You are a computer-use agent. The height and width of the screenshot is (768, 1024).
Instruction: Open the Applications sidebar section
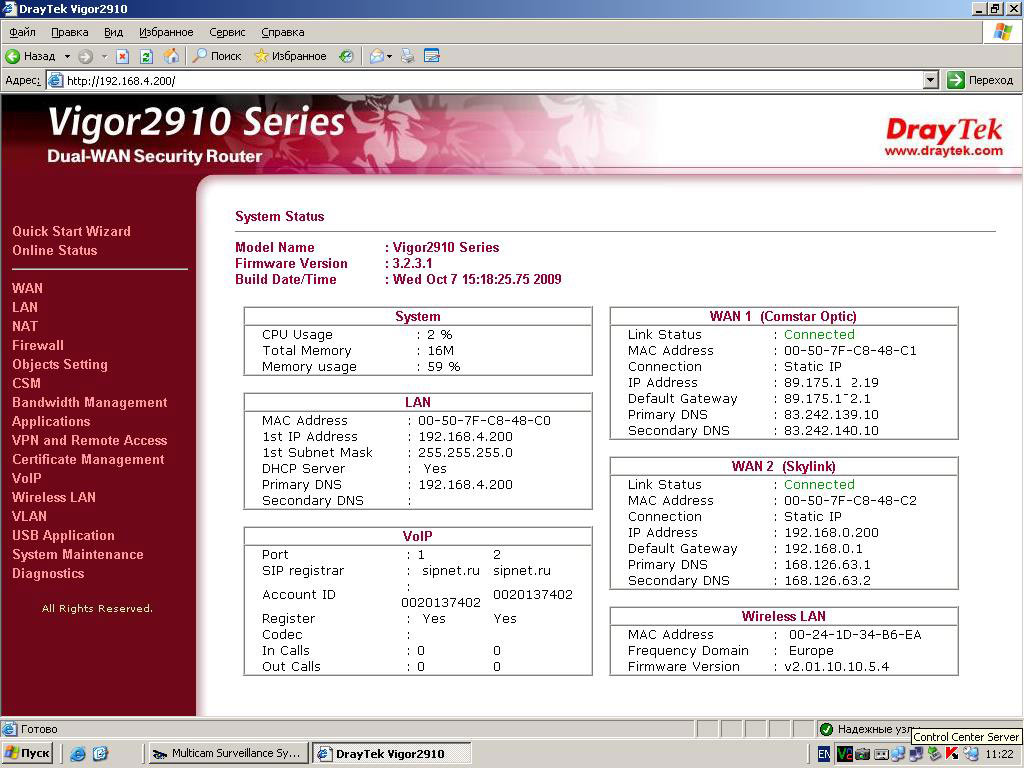pyautogui.click(x=51, y=421)
